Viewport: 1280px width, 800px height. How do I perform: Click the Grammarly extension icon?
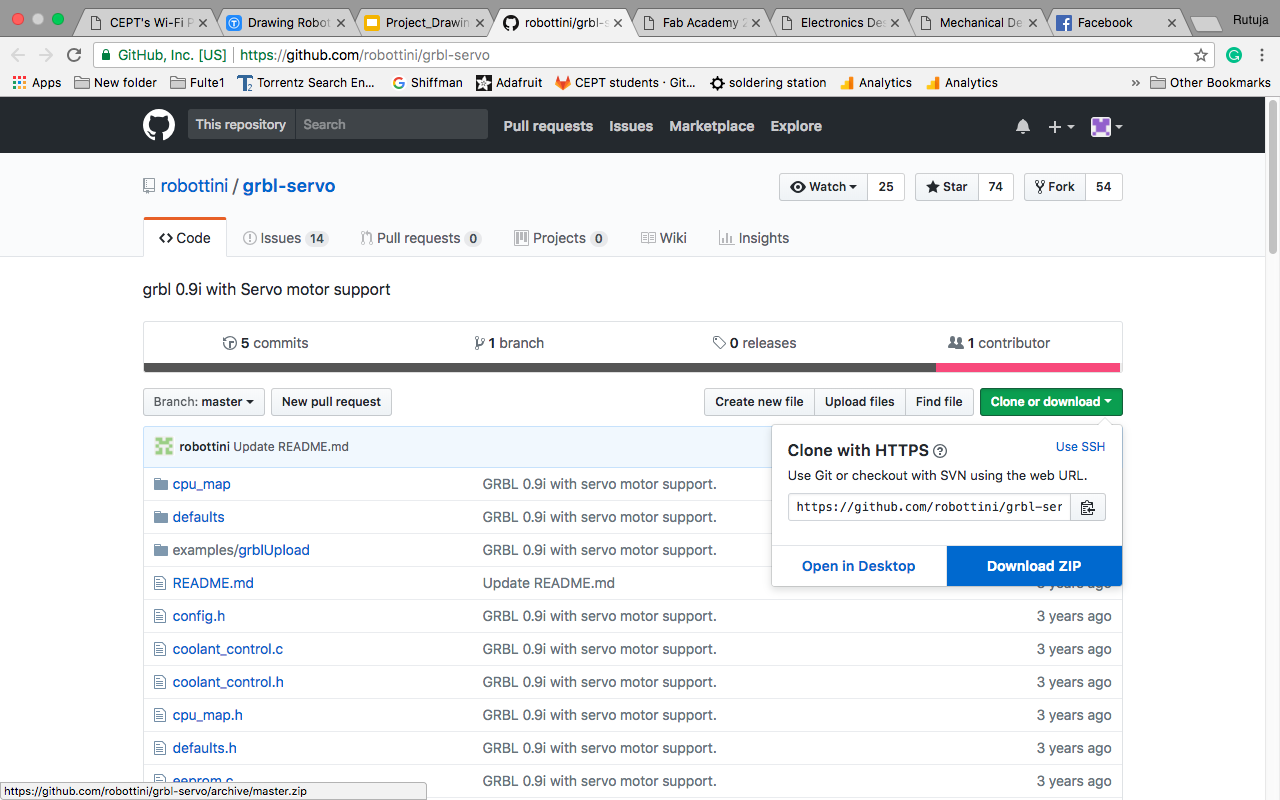click(1234, 55)
